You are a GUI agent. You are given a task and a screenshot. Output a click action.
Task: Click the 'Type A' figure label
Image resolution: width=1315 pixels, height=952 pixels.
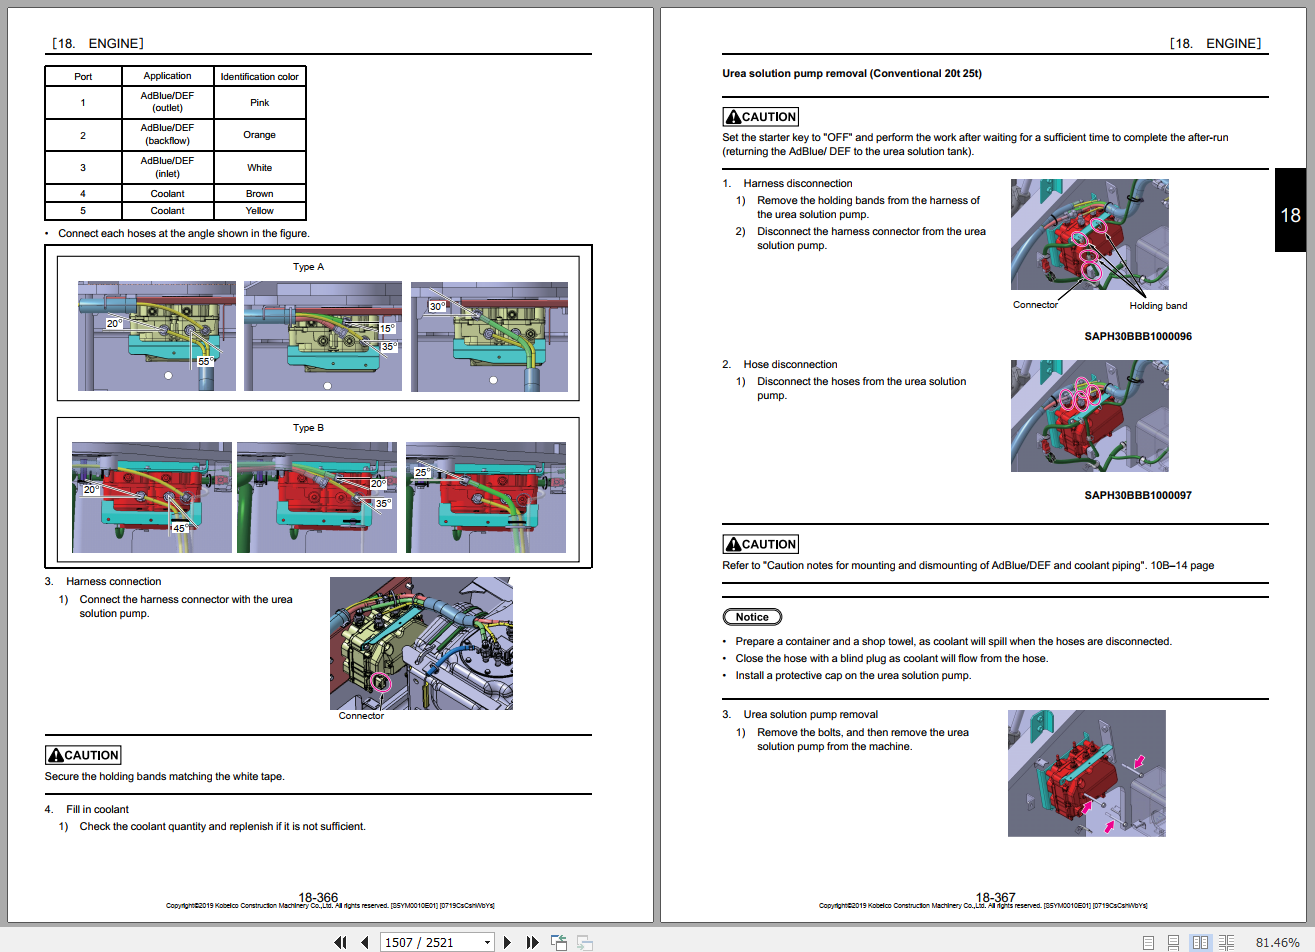coord(308,267)
